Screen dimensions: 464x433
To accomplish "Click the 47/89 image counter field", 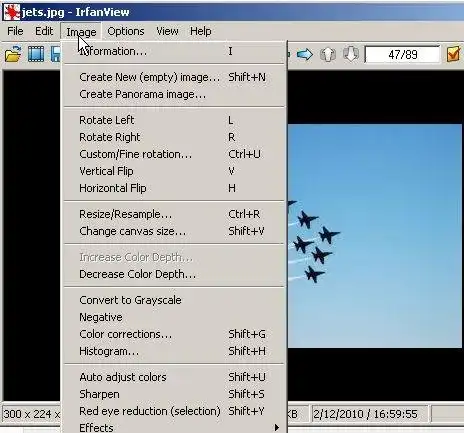I will 403,54.
